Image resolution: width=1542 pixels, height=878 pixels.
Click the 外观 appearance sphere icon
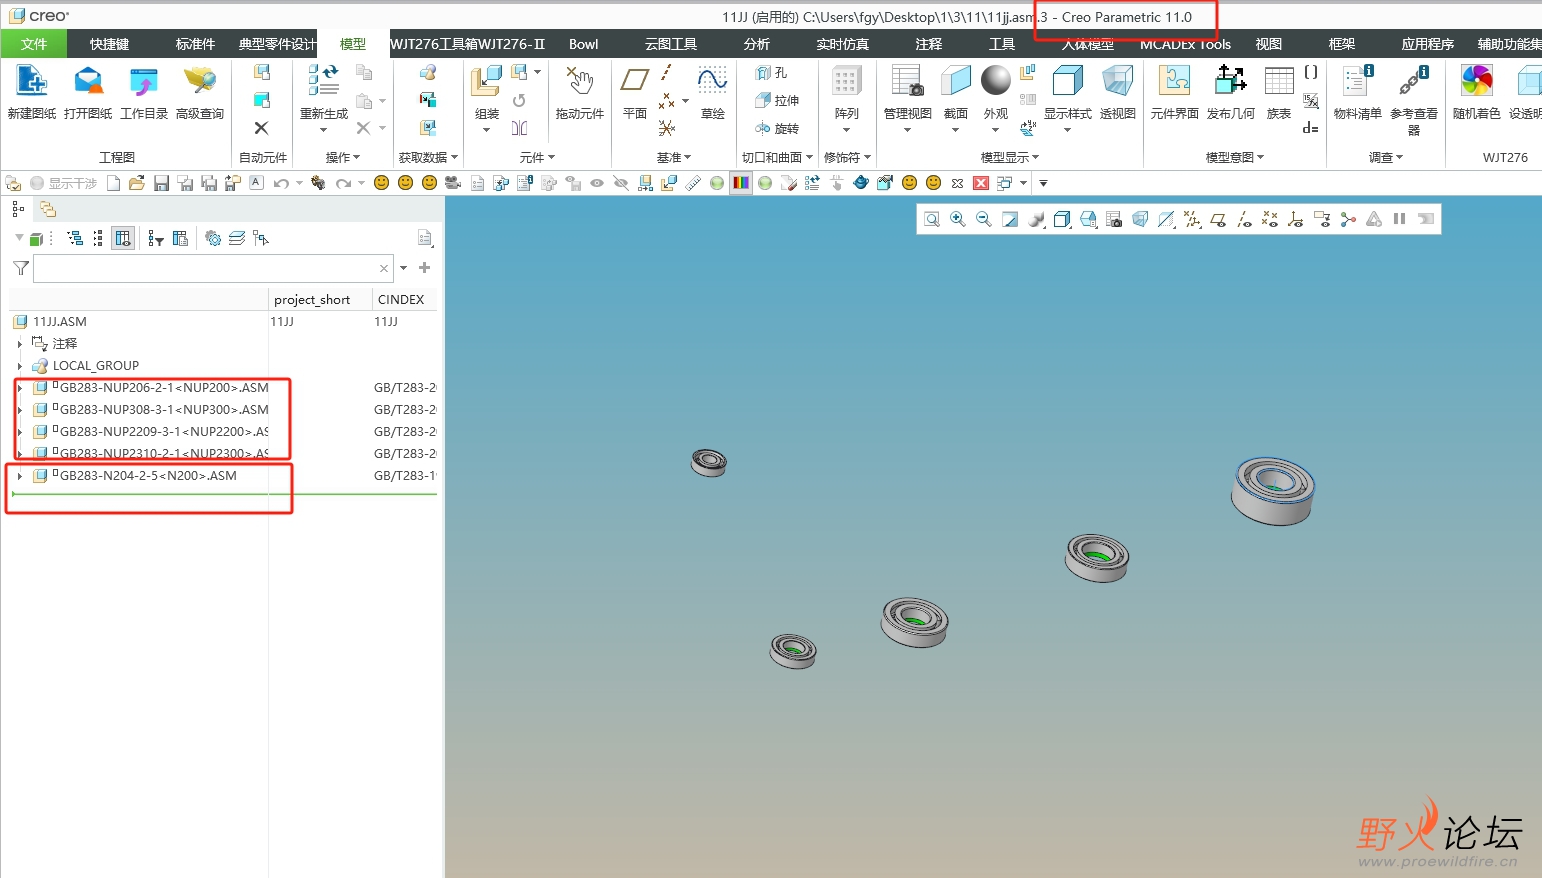coord(996,80)
